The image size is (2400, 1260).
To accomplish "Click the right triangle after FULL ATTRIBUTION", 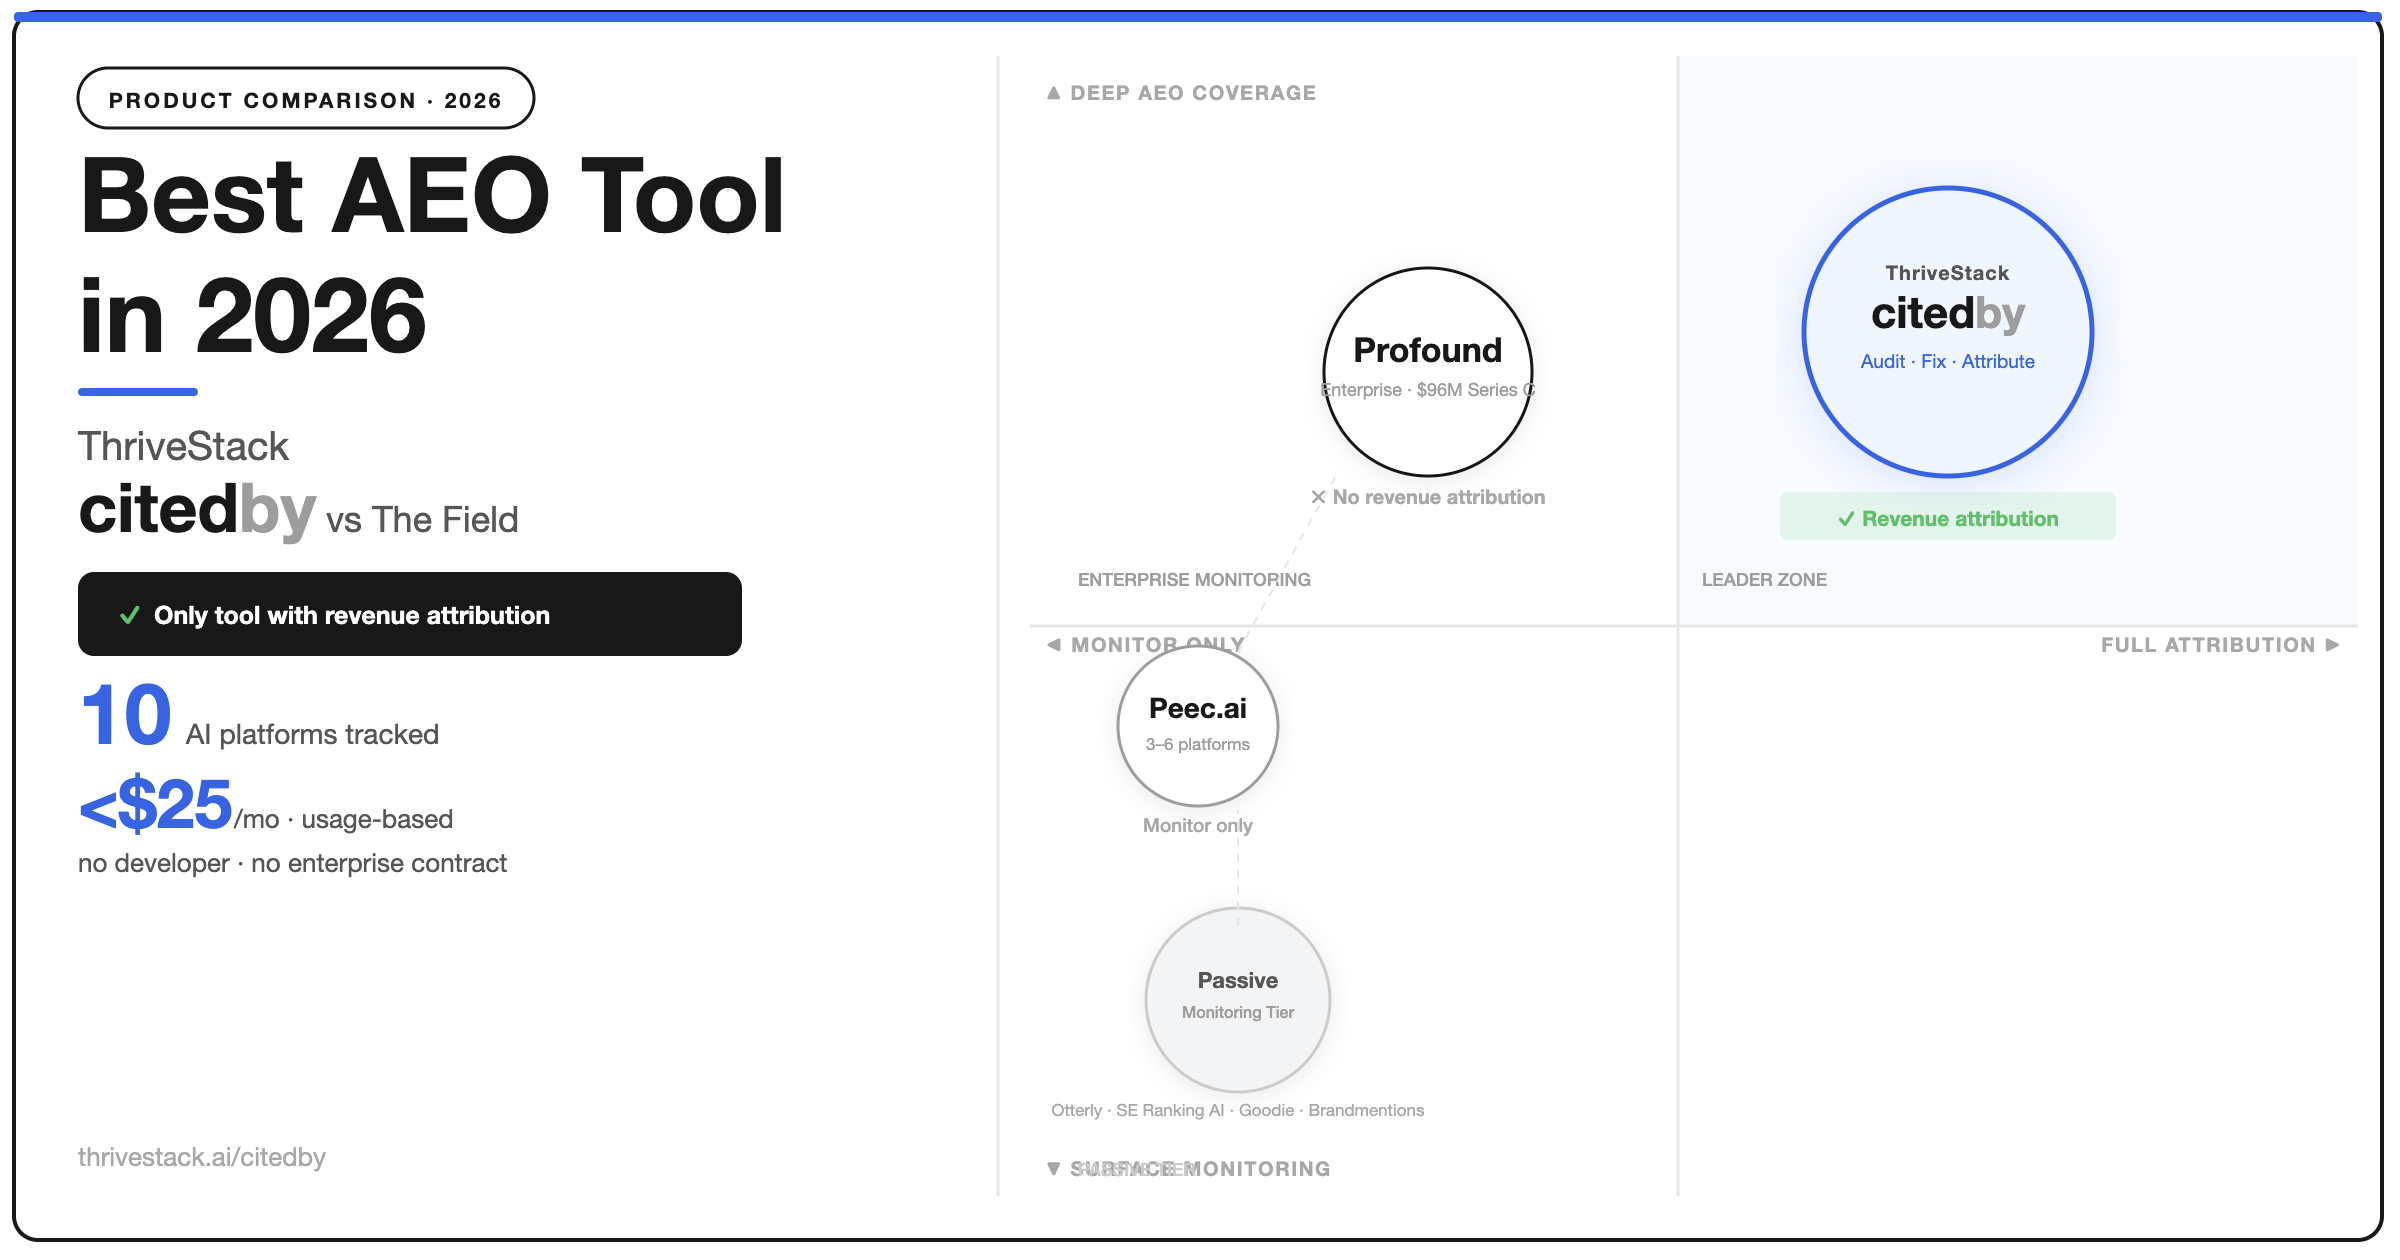I will 2332,645.
